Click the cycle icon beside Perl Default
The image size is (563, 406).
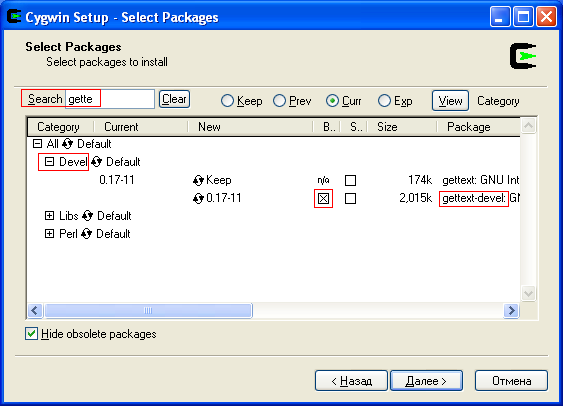click(86, 234)
